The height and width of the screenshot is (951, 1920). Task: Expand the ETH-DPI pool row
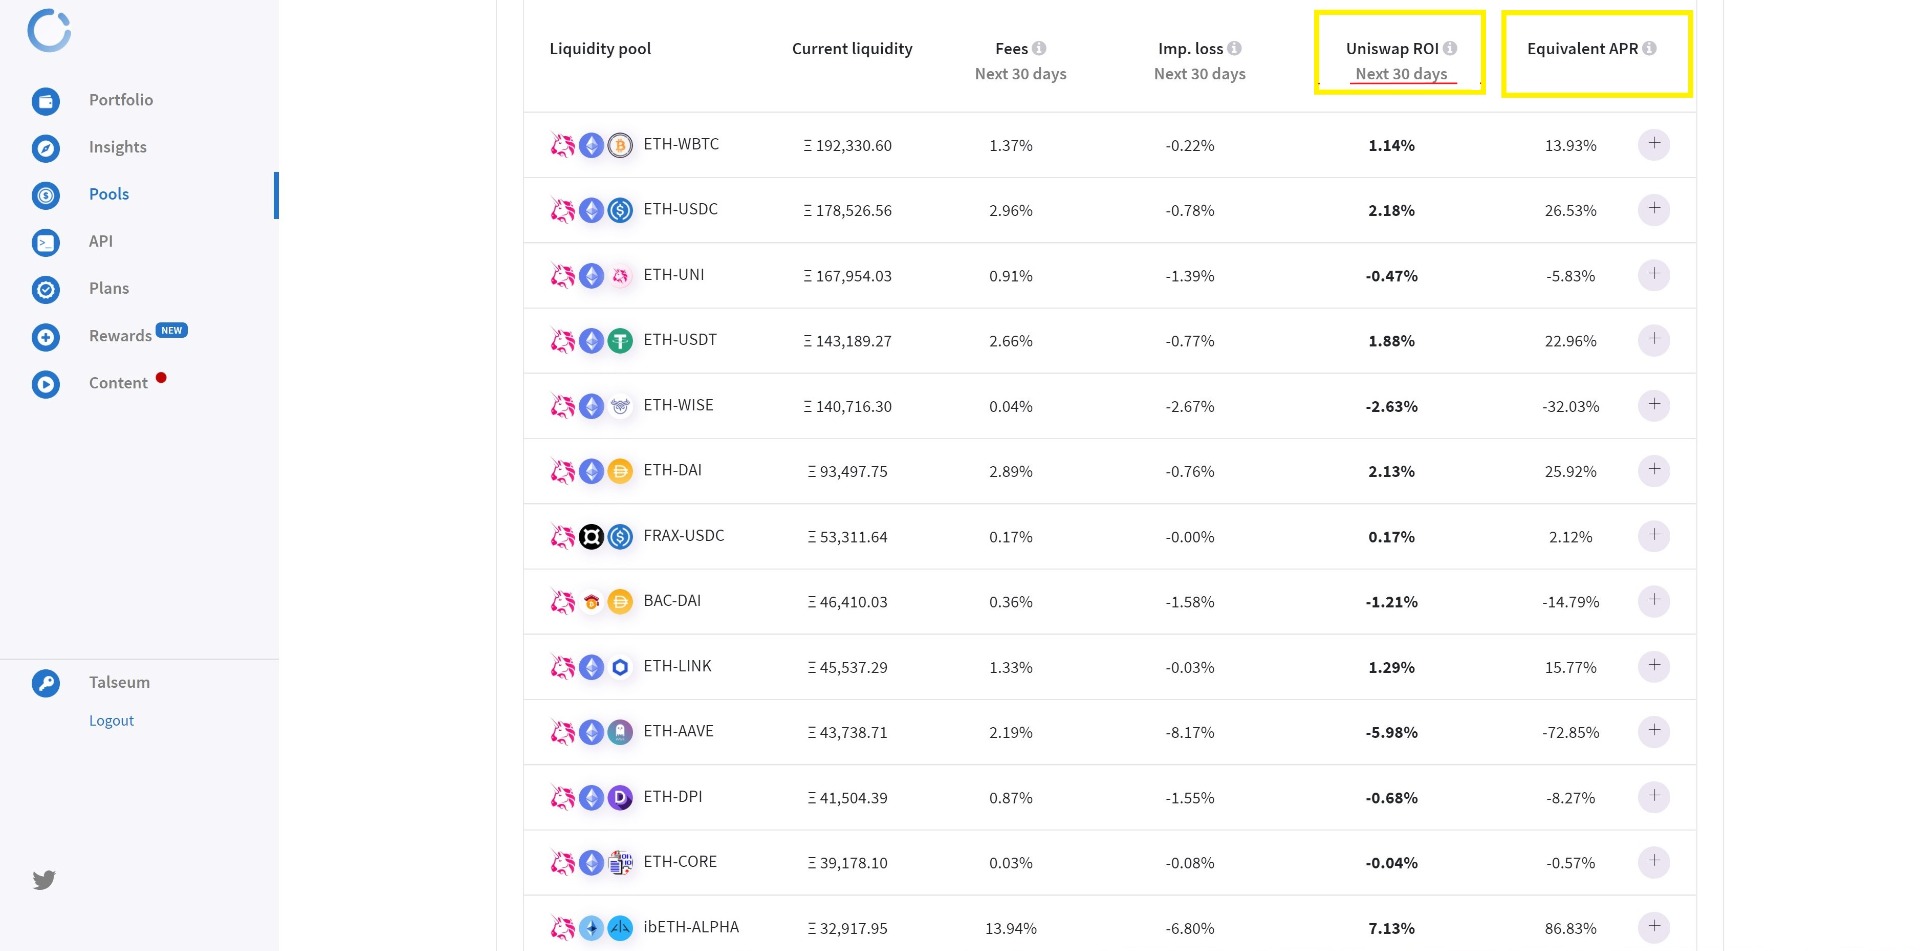coord(1654,797)
